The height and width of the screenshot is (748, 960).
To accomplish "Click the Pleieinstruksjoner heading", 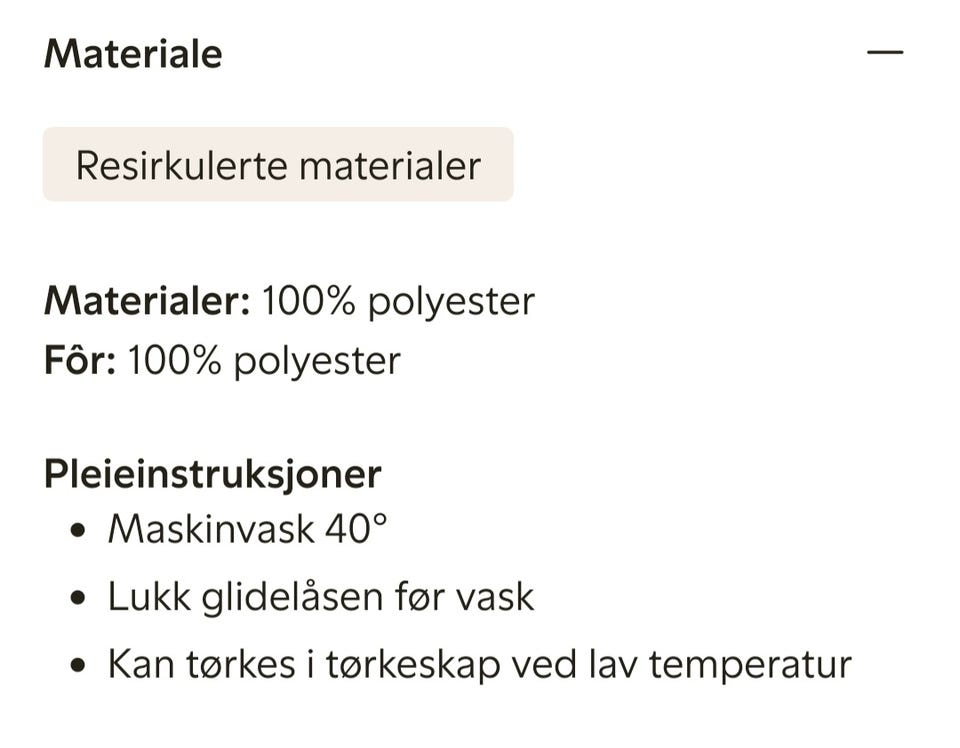I will tap(212, 473).
